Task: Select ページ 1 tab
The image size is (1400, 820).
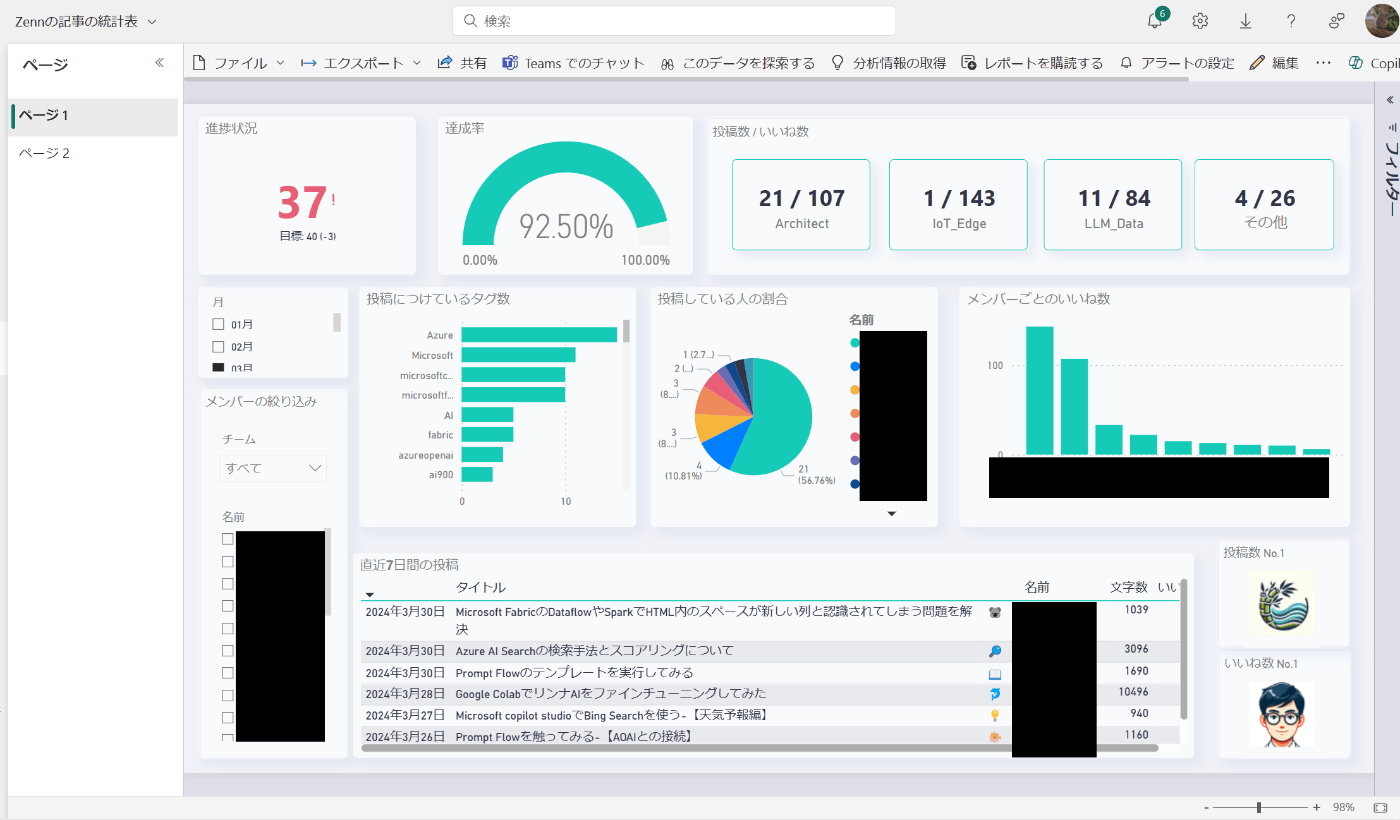Action: pos(94,116)
